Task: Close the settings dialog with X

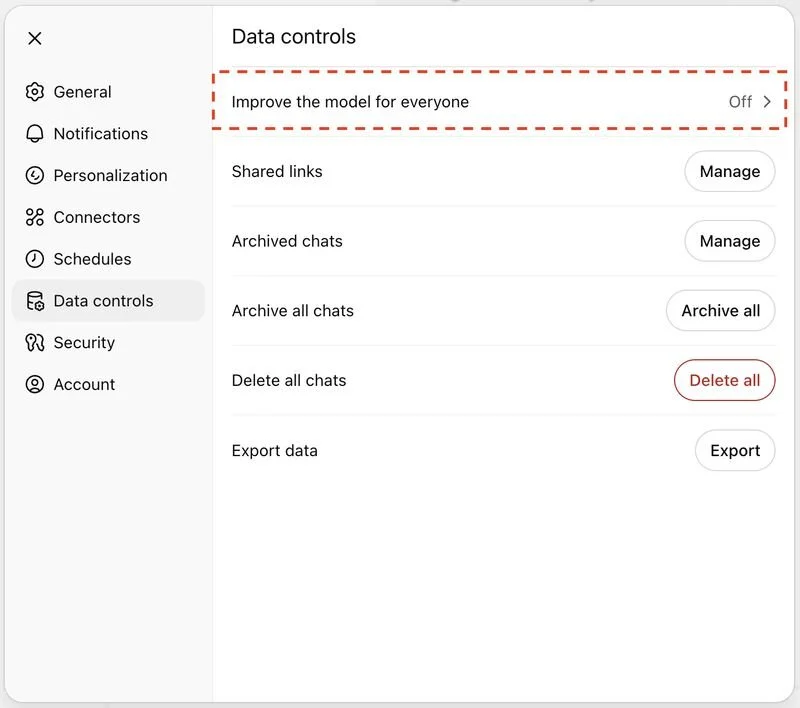Action: [35, 39]
